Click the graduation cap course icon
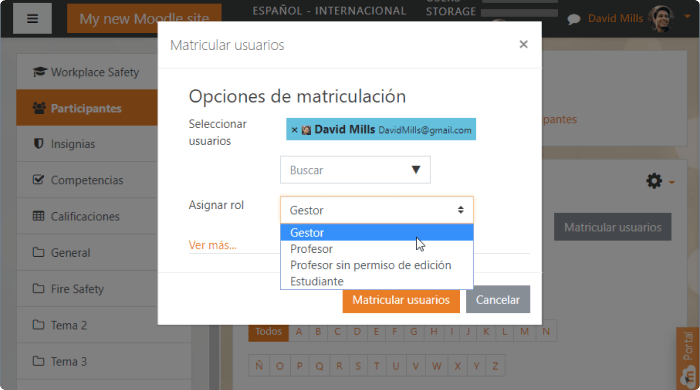The height and width of the screenshot is (390, 700). tap(39, 71)
